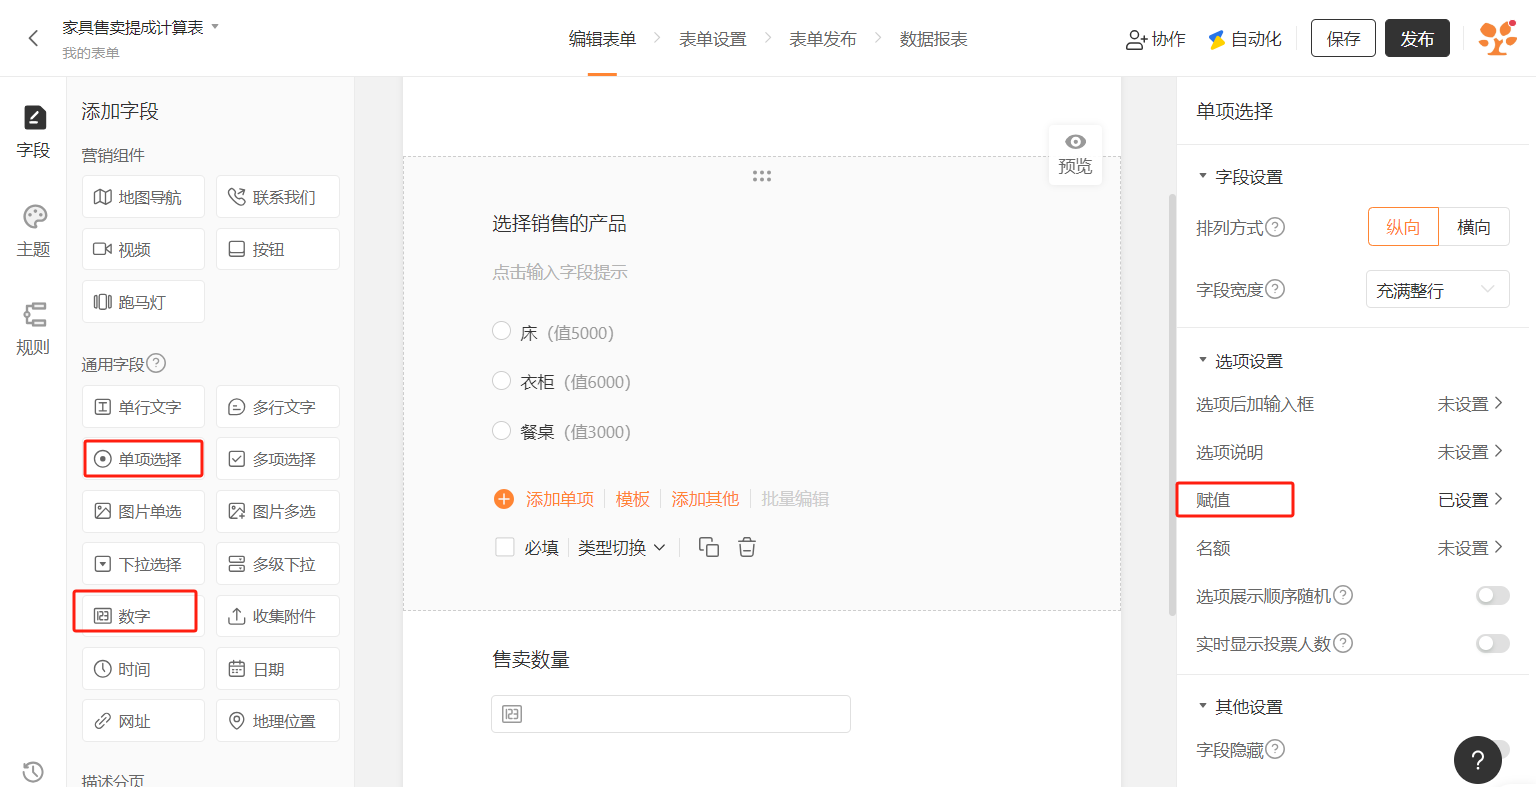Add a 图片单选 field
The height and width of the screenshot is (787, 1536).
click(143, 511)
